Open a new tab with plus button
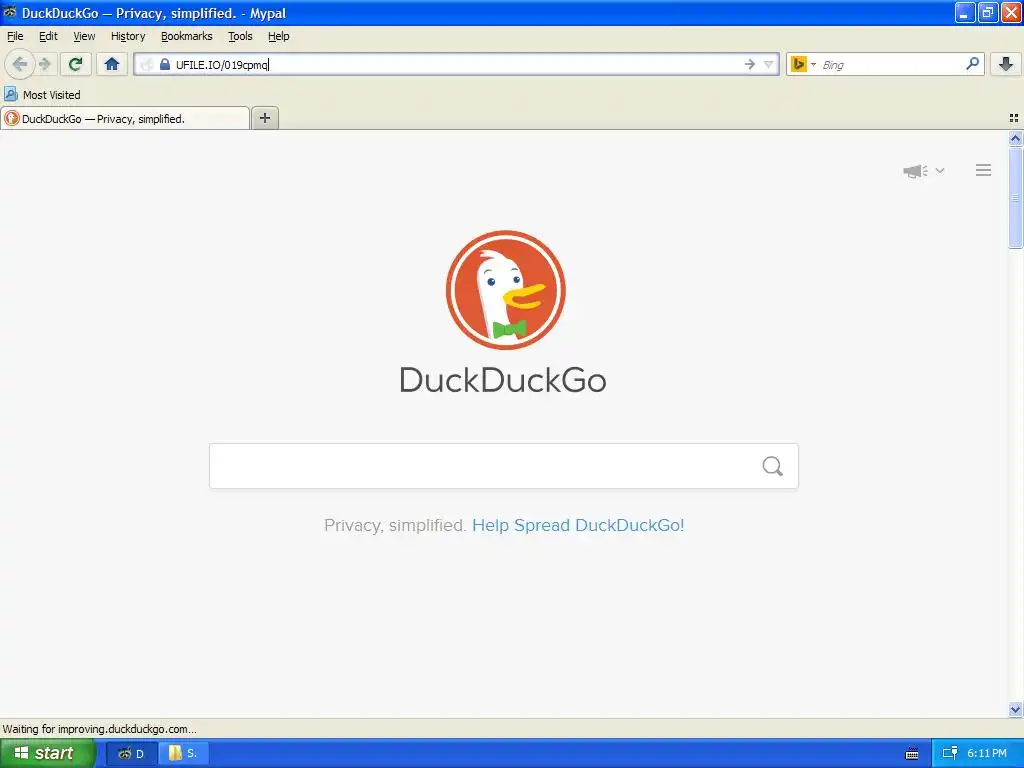This screenshot has height=768, width=1024. [264, 118]
